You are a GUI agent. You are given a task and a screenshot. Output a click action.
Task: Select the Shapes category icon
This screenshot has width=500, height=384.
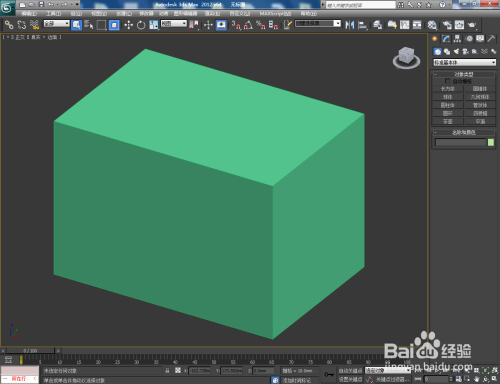447,51
